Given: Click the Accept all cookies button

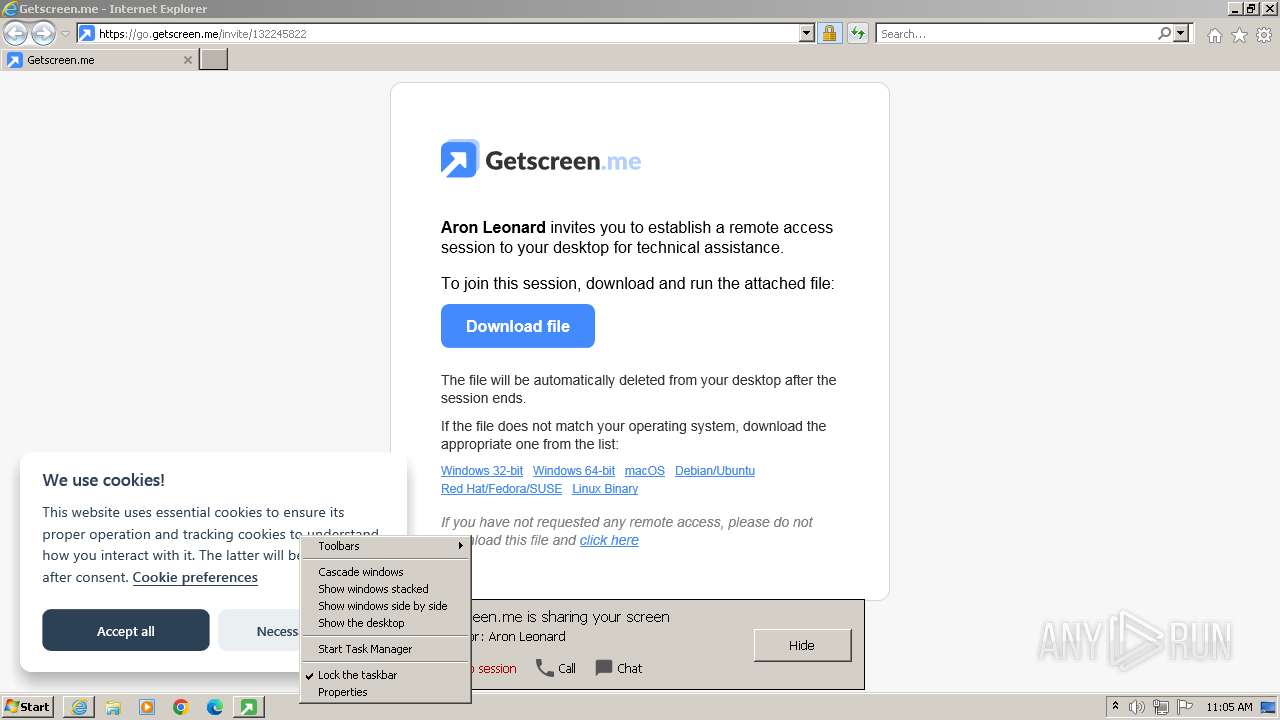Looking at the screenshot, I should (126, 631).
